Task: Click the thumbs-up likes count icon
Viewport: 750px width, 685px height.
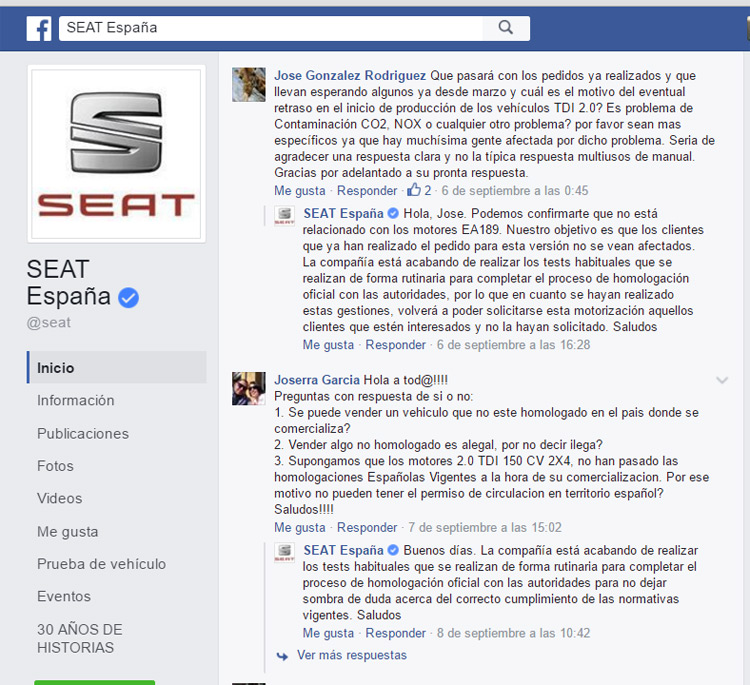Action: [x=414, y=190]
